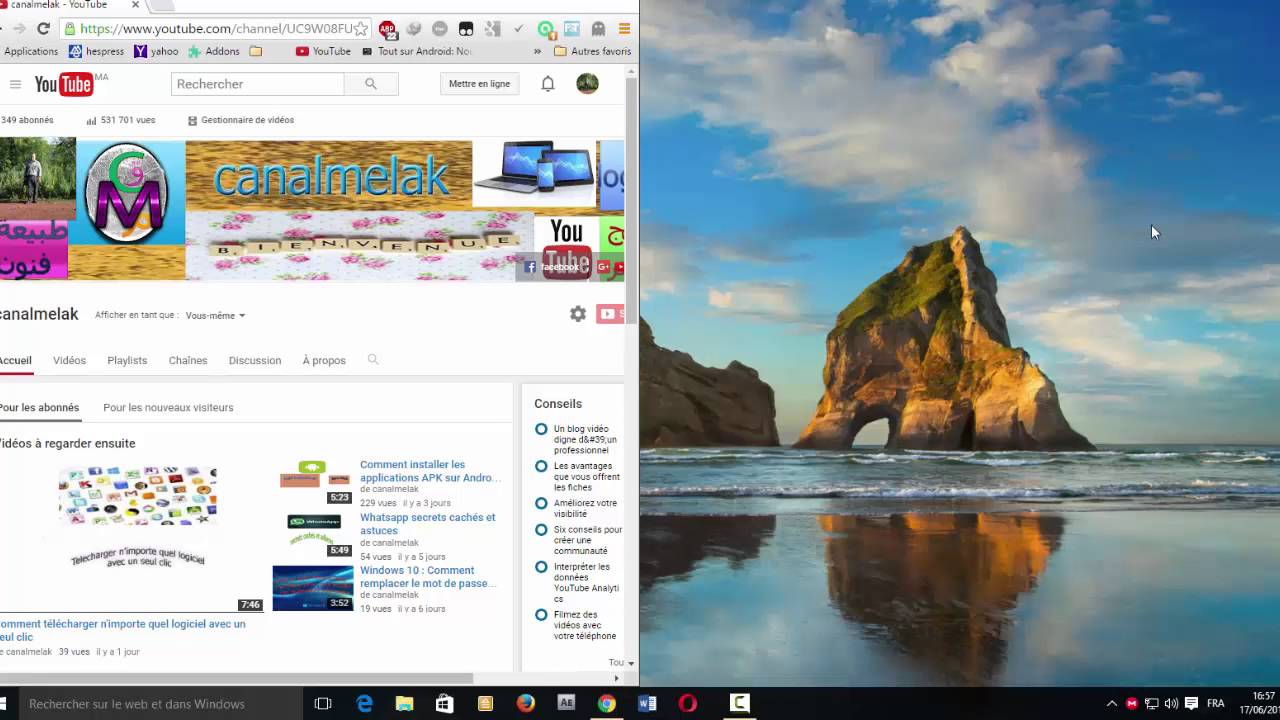Select the 'Améliorez votre visibilité' tip circle
The image size is (1280, 720).
point(541,503)
